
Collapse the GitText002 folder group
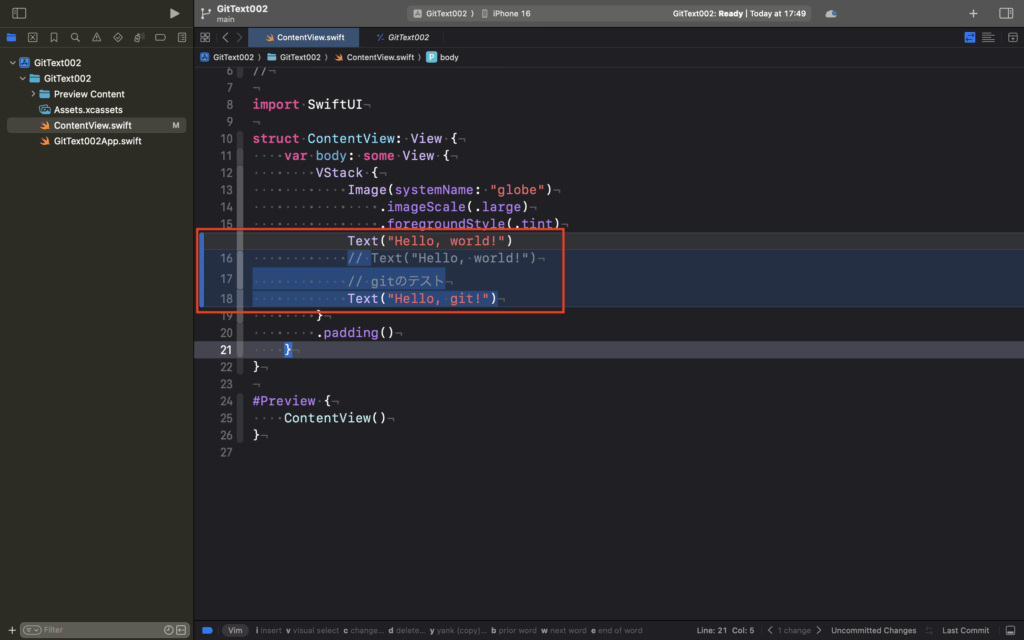[x=23, y=78]
